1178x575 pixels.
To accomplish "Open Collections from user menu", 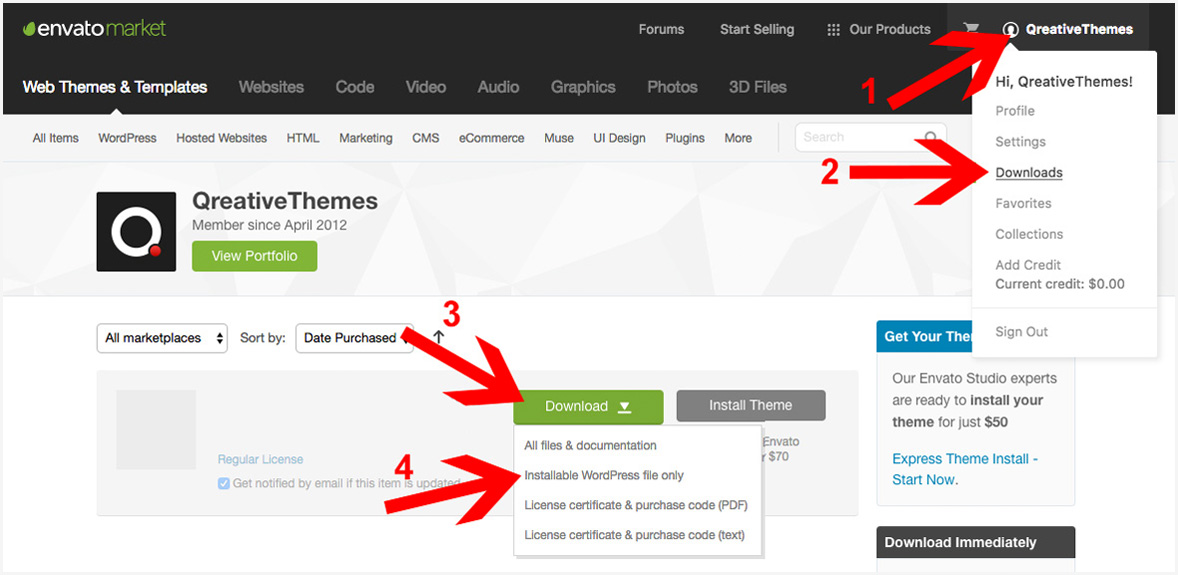I will click(x=1029, y=234).
